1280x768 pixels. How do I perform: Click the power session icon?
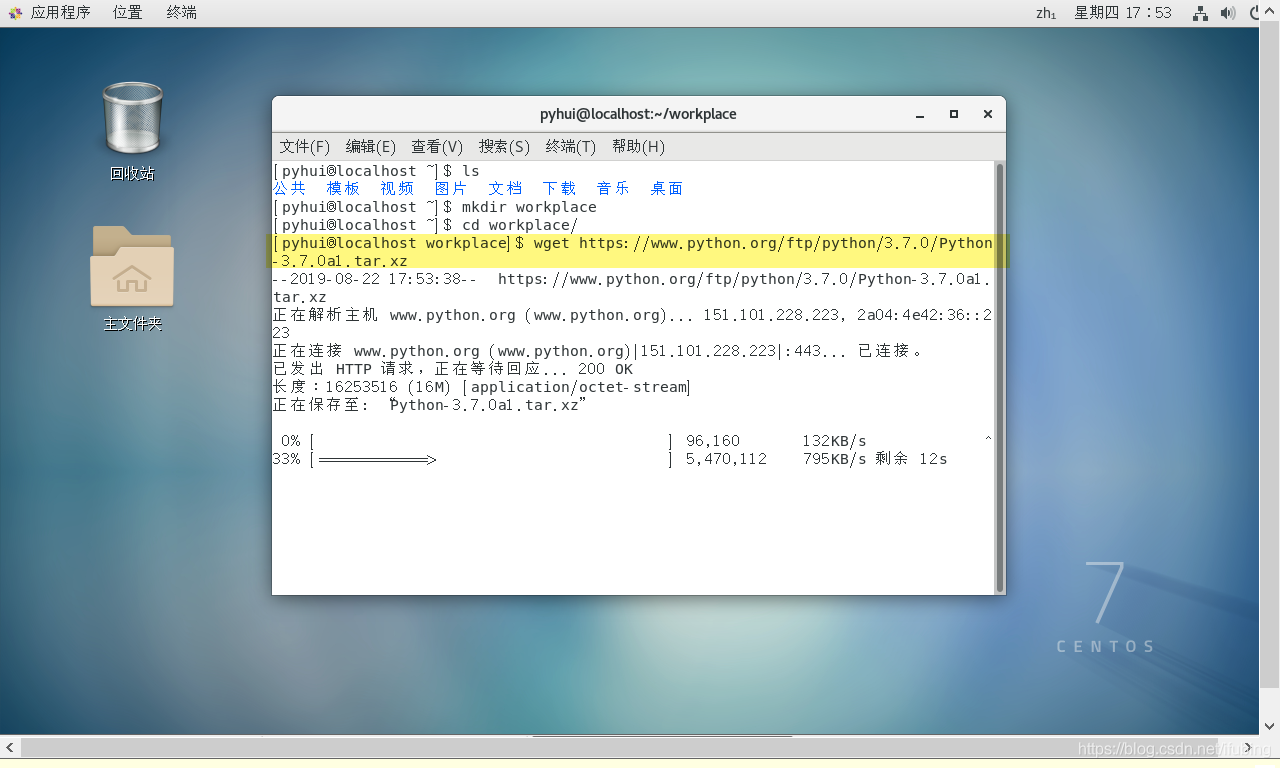tap(1257, 11)
